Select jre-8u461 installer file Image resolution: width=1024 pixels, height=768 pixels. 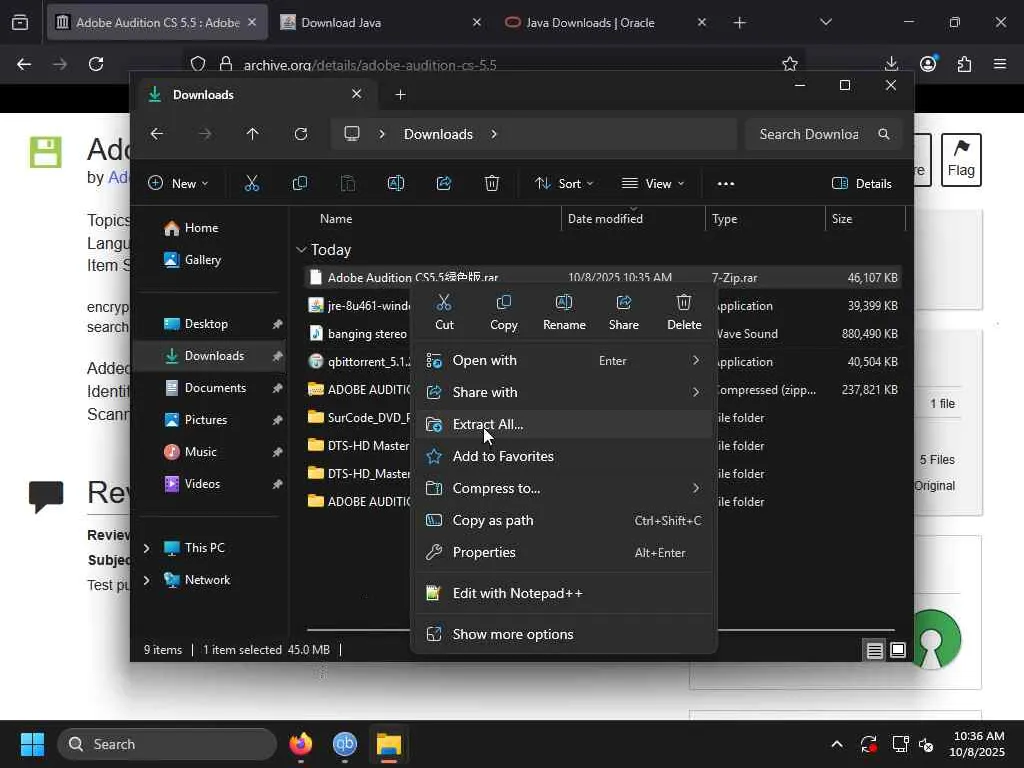(x=359, y=306)
